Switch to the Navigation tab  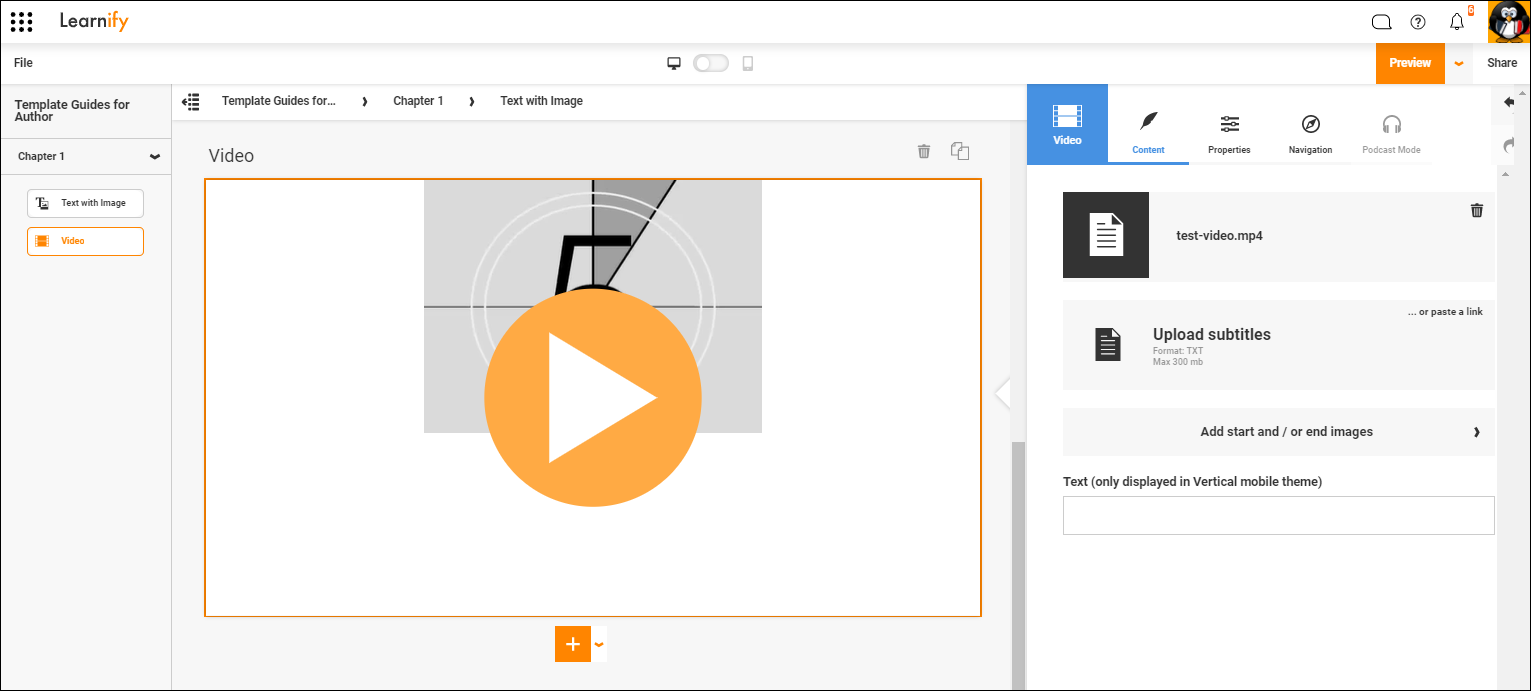click(1310, 132)
